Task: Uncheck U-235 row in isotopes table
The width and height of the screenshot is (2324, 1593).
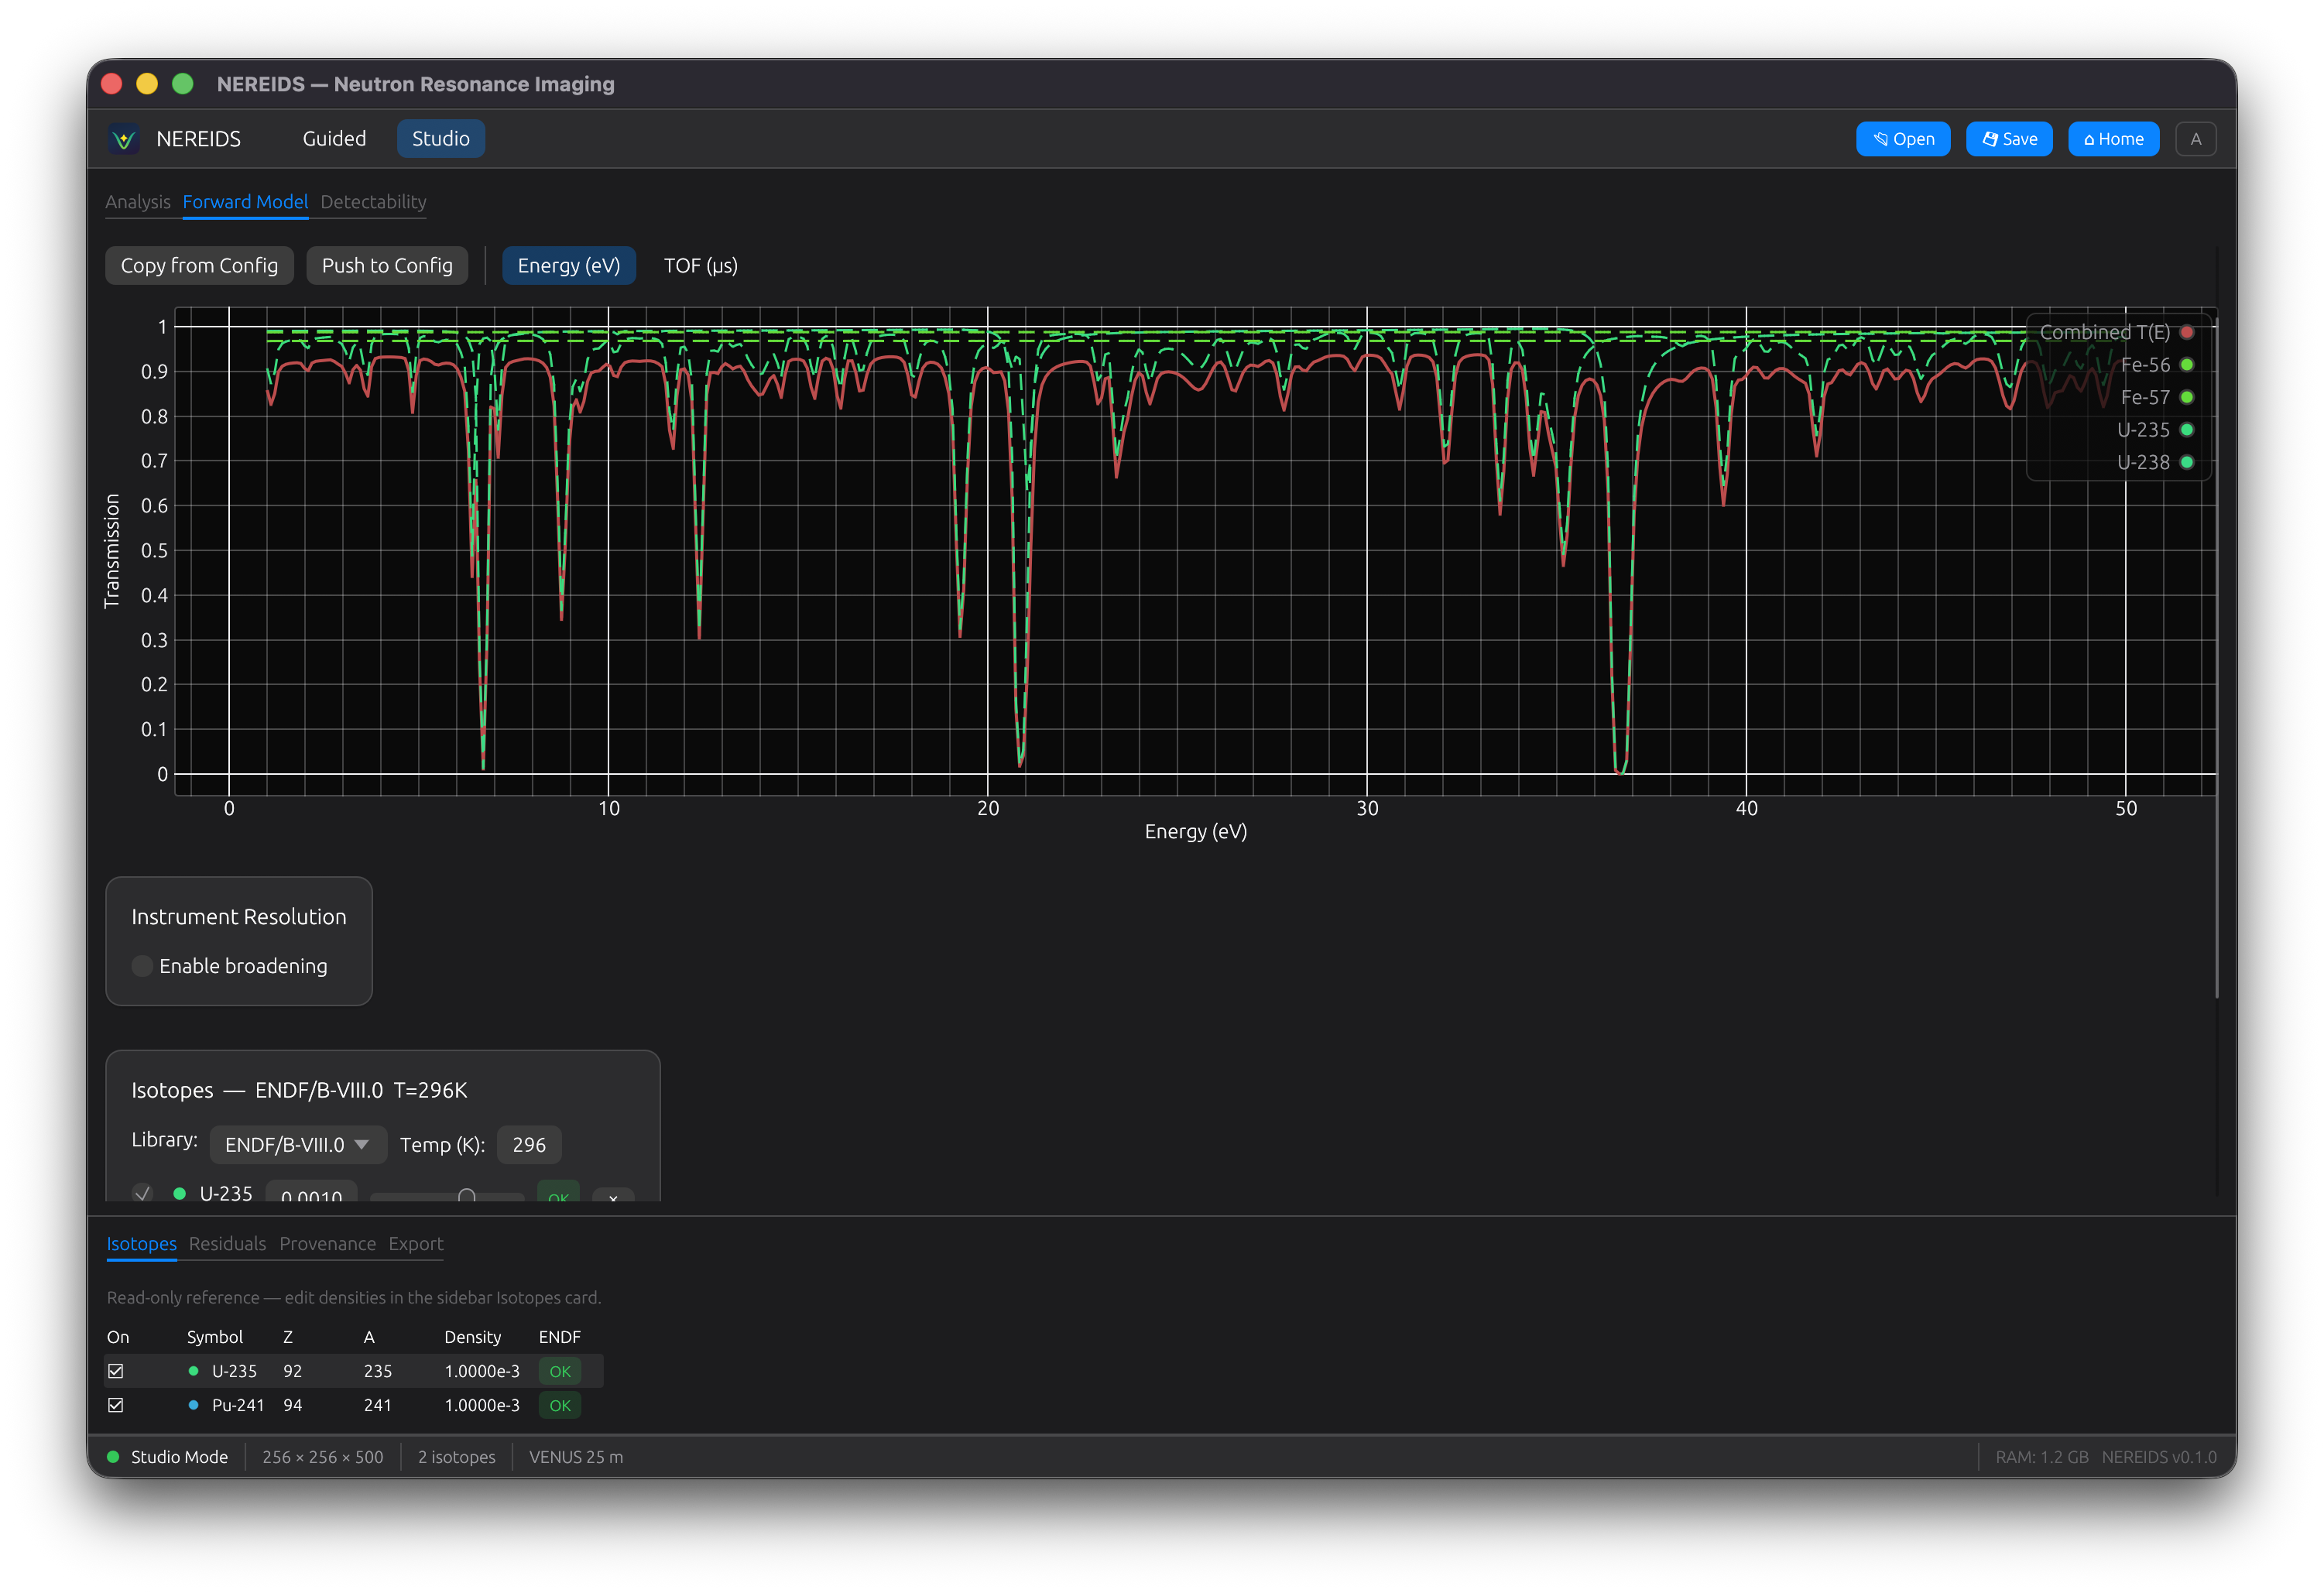Action: pos(116,1371)
